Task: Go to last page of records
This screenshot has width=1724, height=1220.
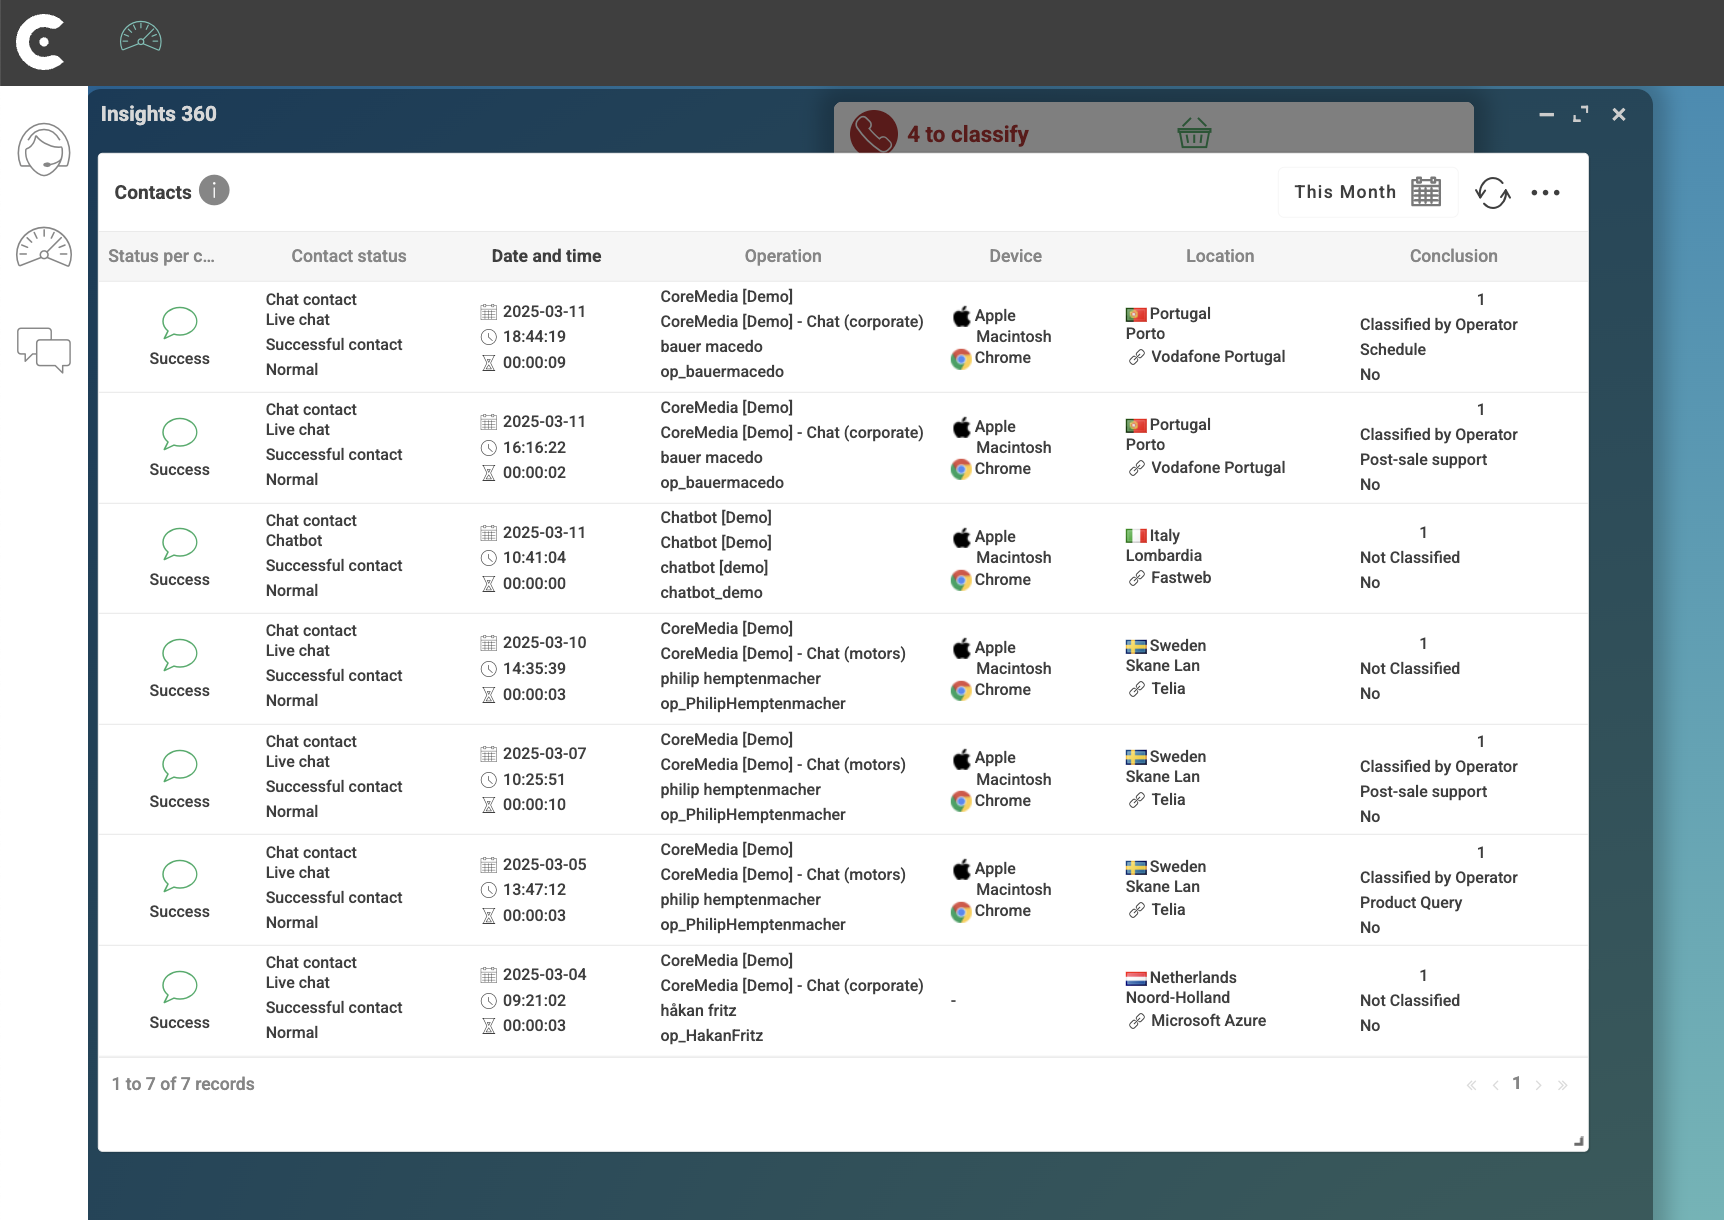Action: tap(1562, 1085)
